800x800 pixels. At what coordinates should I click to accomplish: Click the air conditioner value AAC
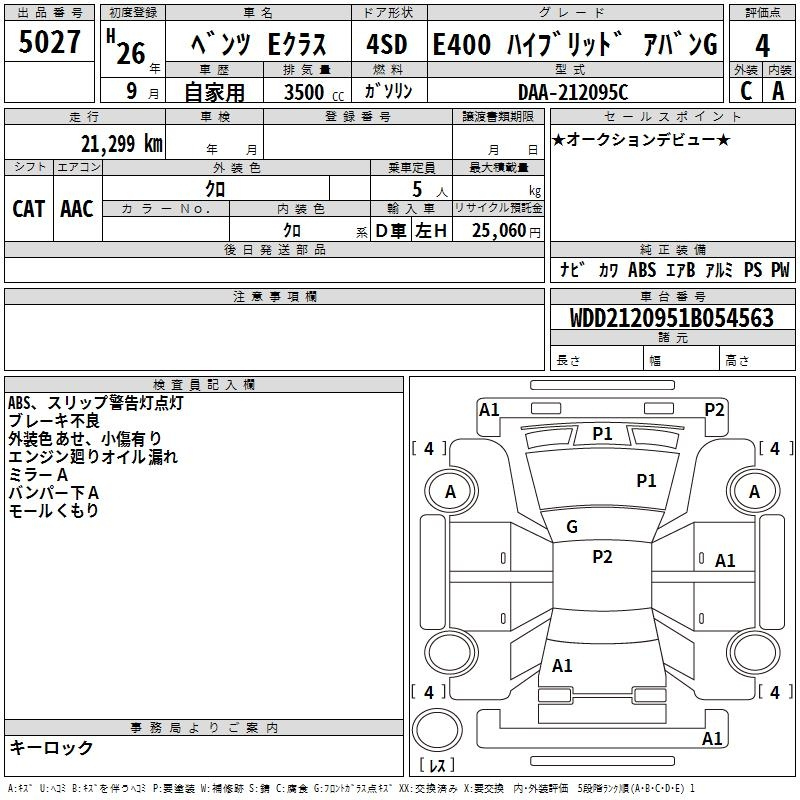[x=77, y=209]
